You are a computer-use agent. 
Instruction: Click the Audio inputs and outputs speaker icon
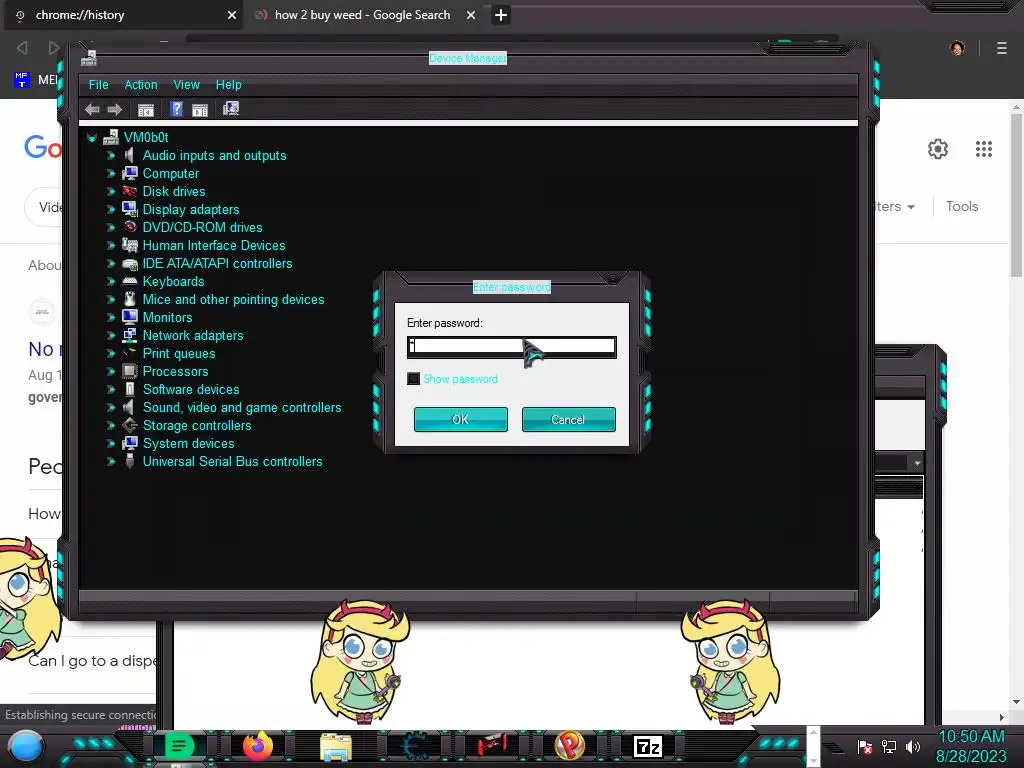tap(129, 155)
